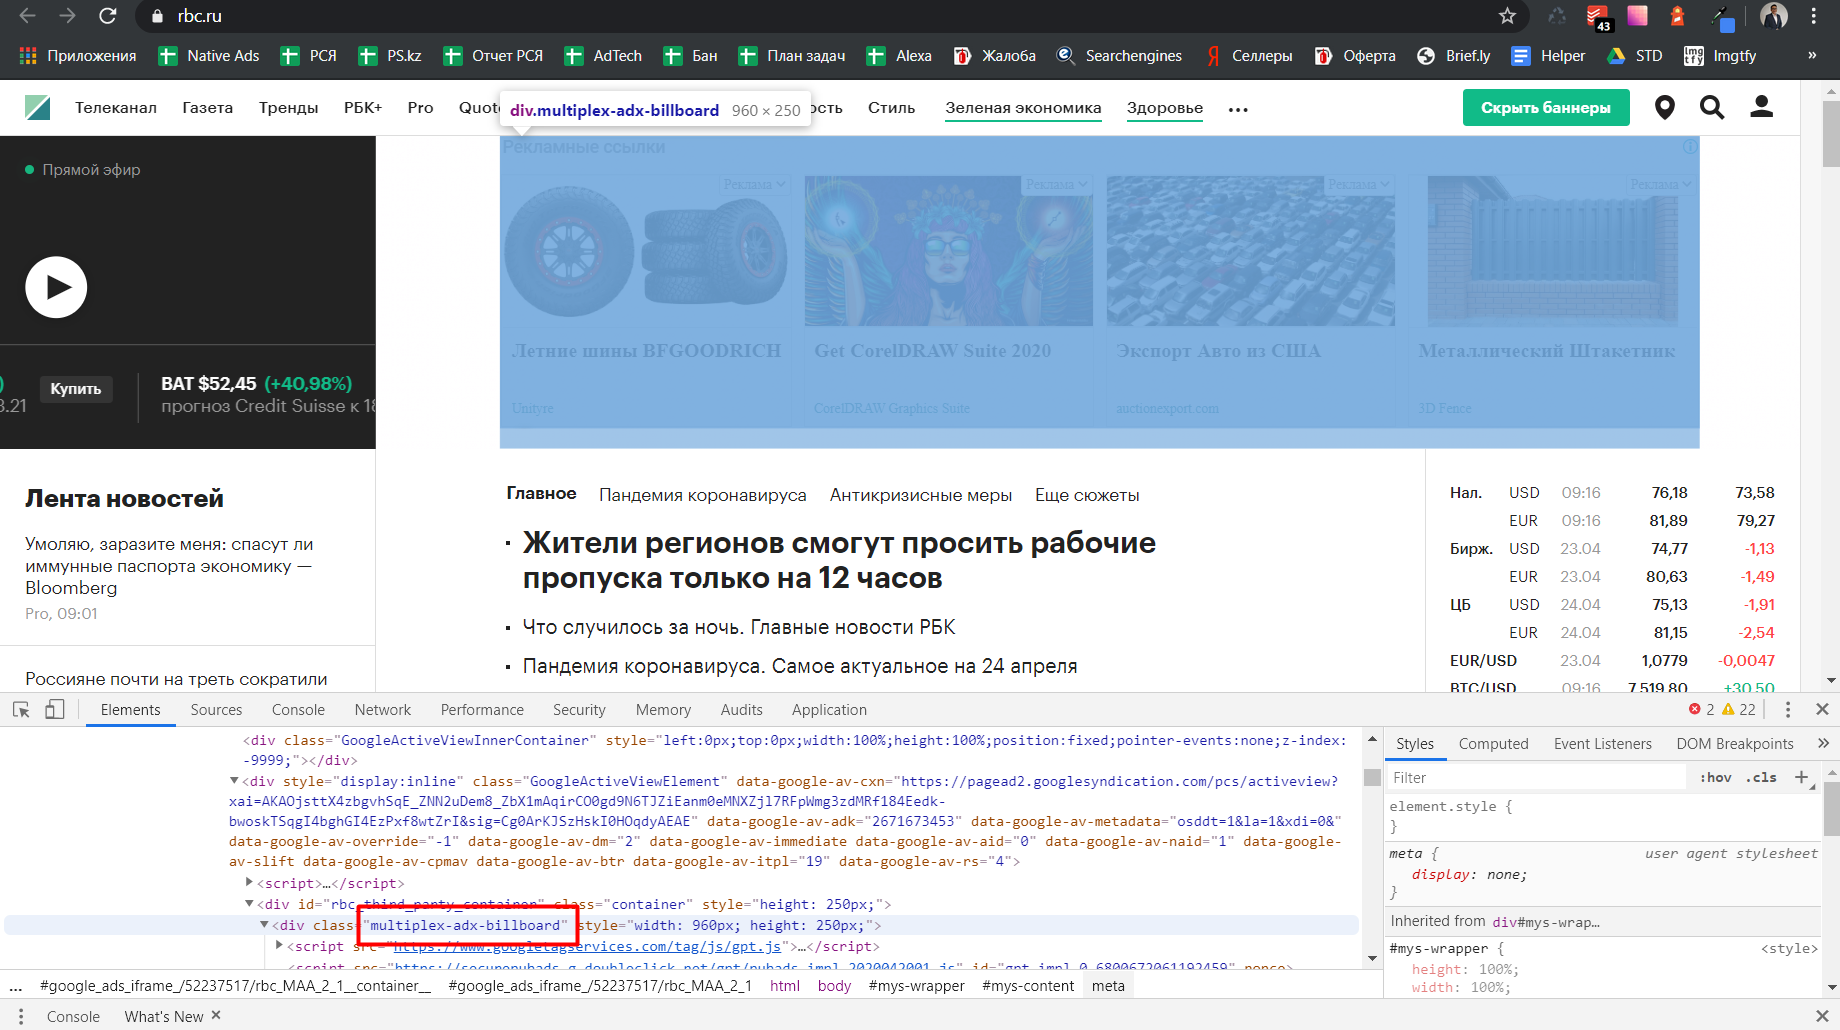Open the DevTools warnings counter showing 22
Image resolution: width=1840 pixels, height=1030 pixels.
point(1739,709)
